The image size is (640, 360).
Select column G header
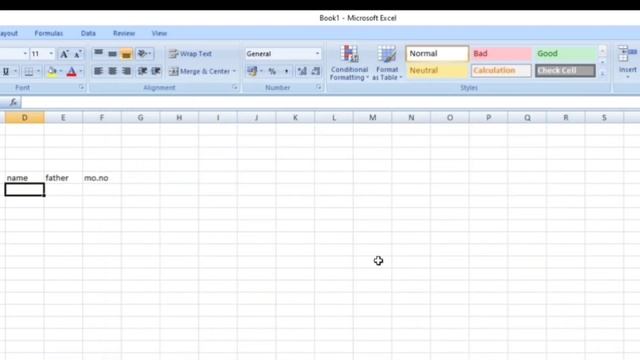tap(140, 118)
